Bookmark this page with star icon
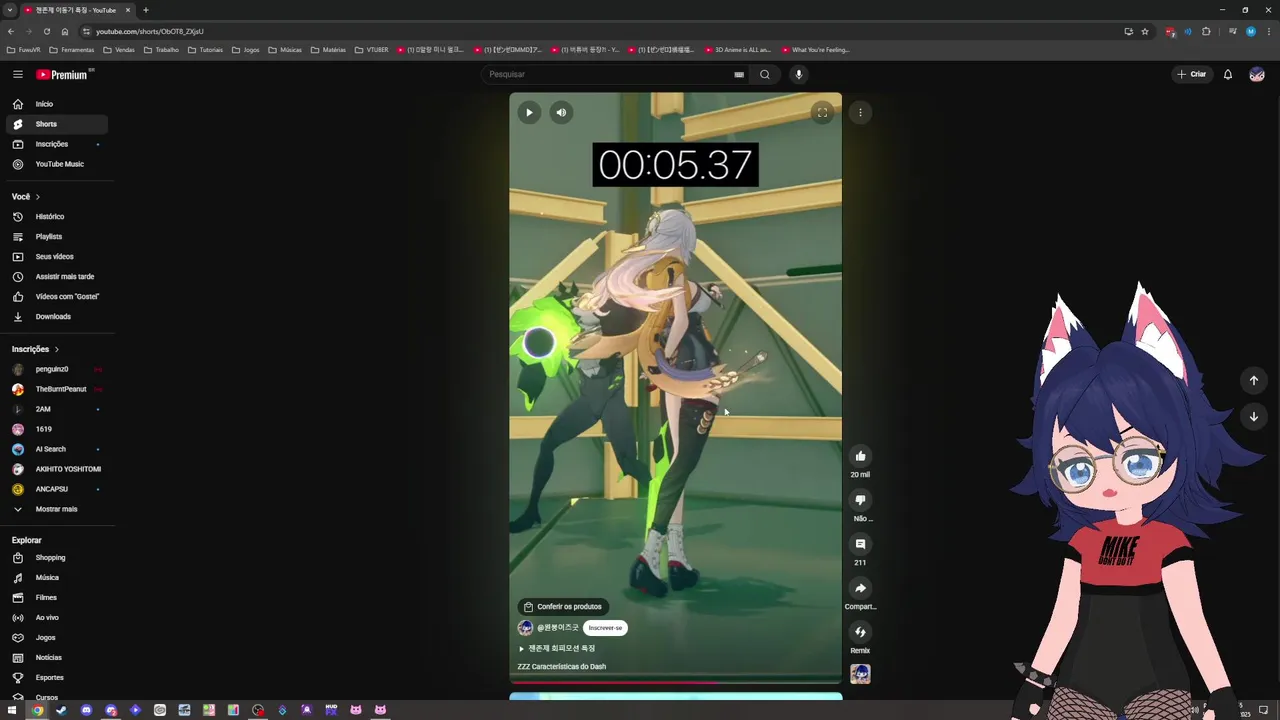This screenshot has height=720, width=1280. pyautogui.click(x=1145, y=31)
